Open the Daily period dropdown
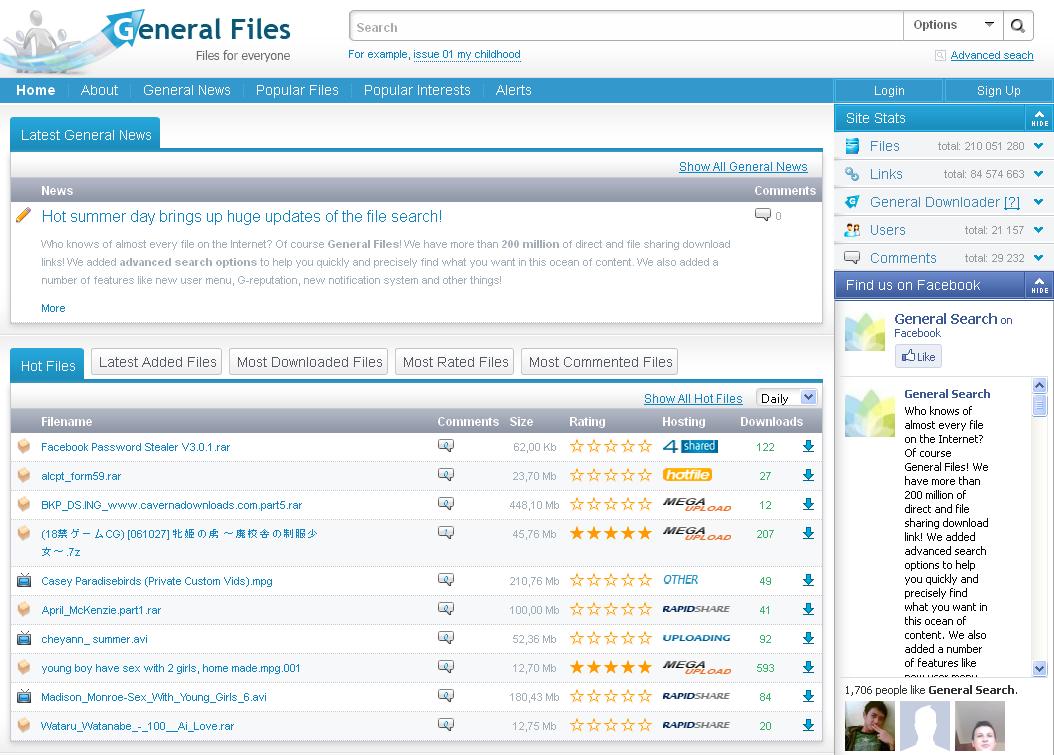The width and height of the screenshot is (1054, 755). pyautogui.click(x=787, y=398)
